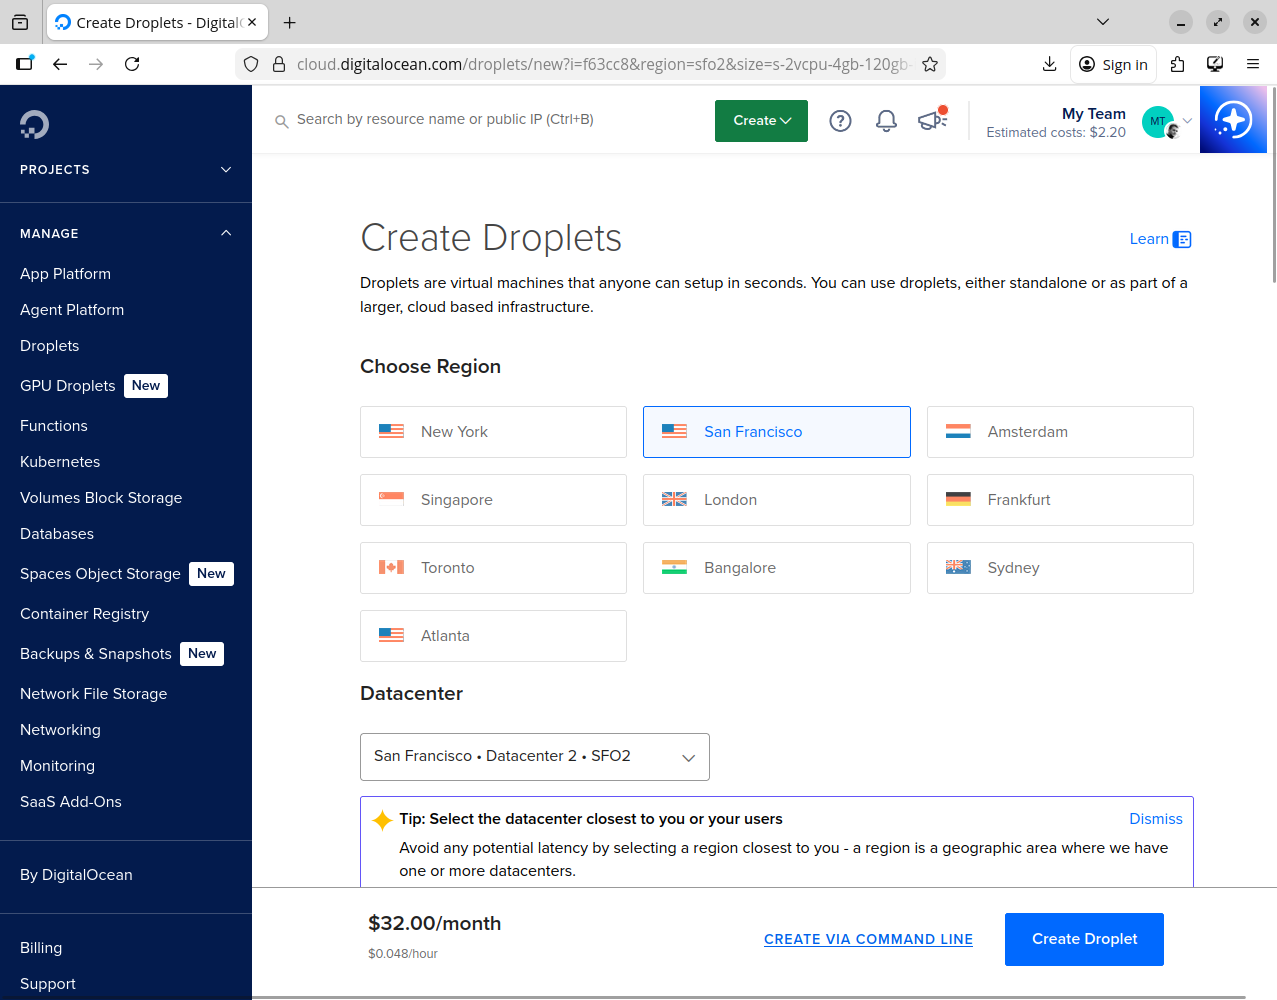Open the Datacenter SFO2 dropdown
The image size is (1277, 1000).
point(534,757)
